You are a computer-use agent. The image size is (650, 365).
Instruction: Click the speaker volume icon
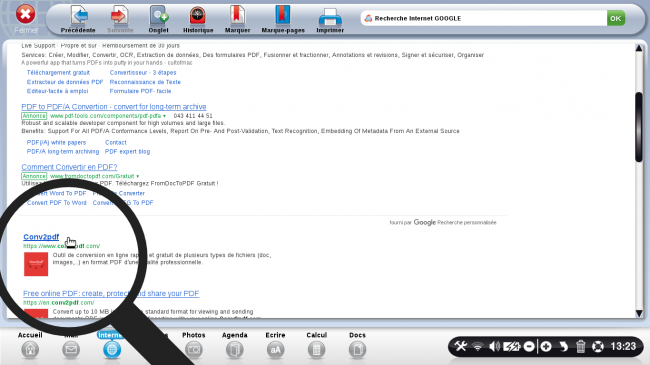(x=494, y=346)
